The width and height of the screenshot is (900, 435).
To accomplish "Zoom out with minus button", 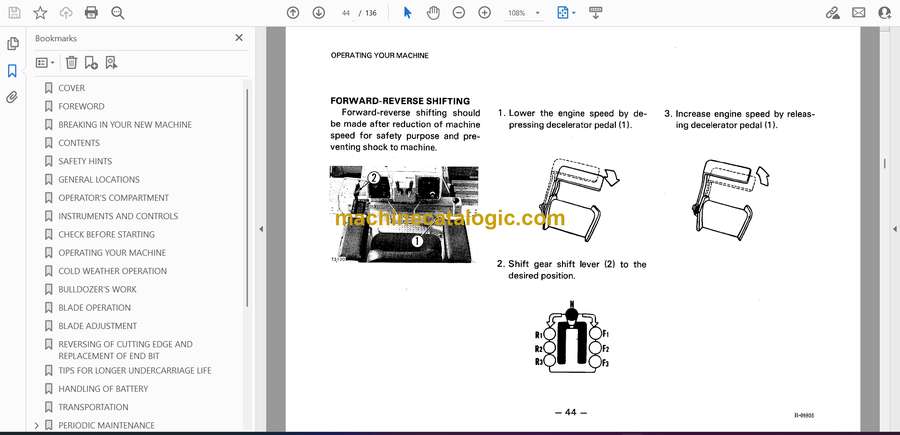I will (459, 13).
